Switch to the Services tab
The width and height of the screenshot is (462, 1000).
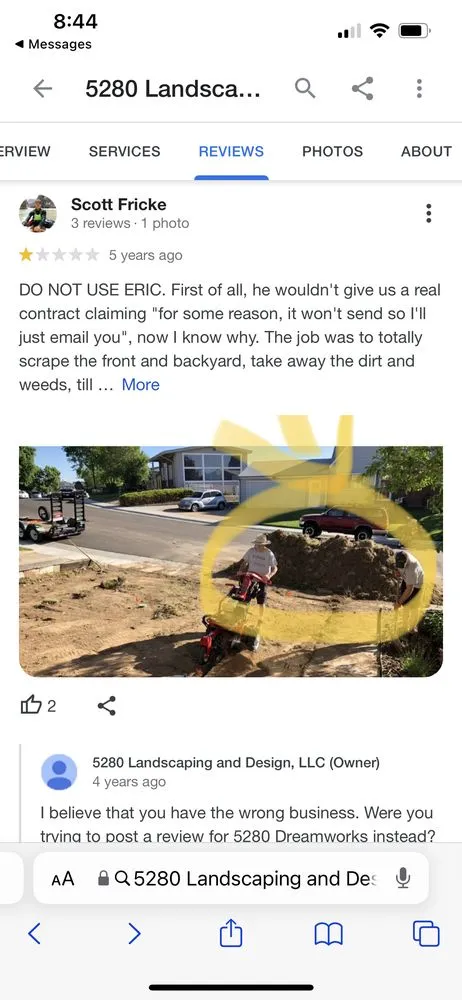click(124, 152)
